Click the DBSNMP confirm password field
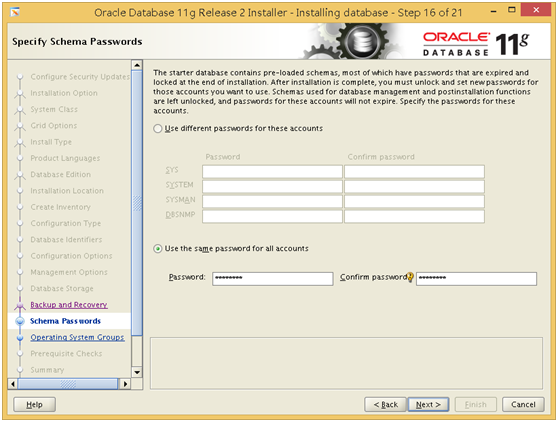Viewport: 558px width, 422px height. [414, 216]
